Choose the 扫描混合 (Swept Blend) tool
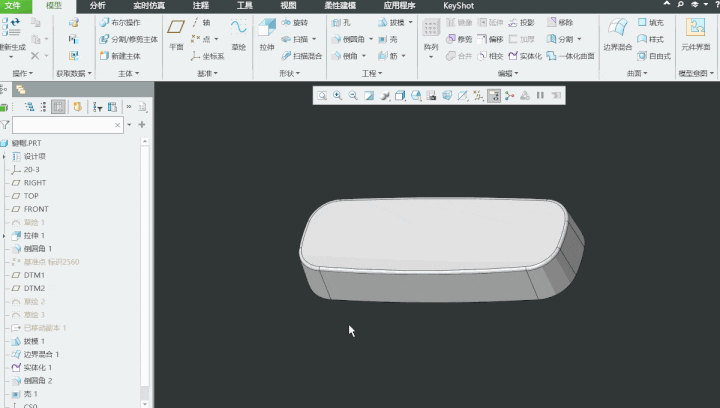 [302, 56]
